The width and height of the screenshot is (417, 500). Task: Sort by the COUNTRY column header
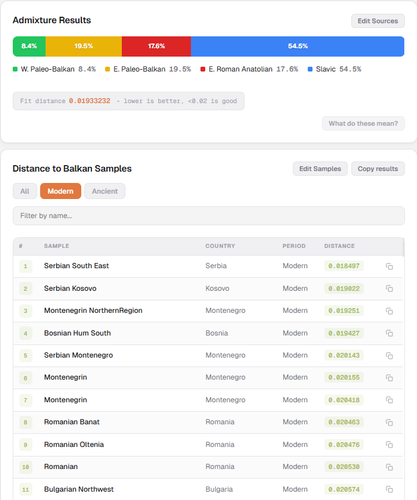pos(220,246)
